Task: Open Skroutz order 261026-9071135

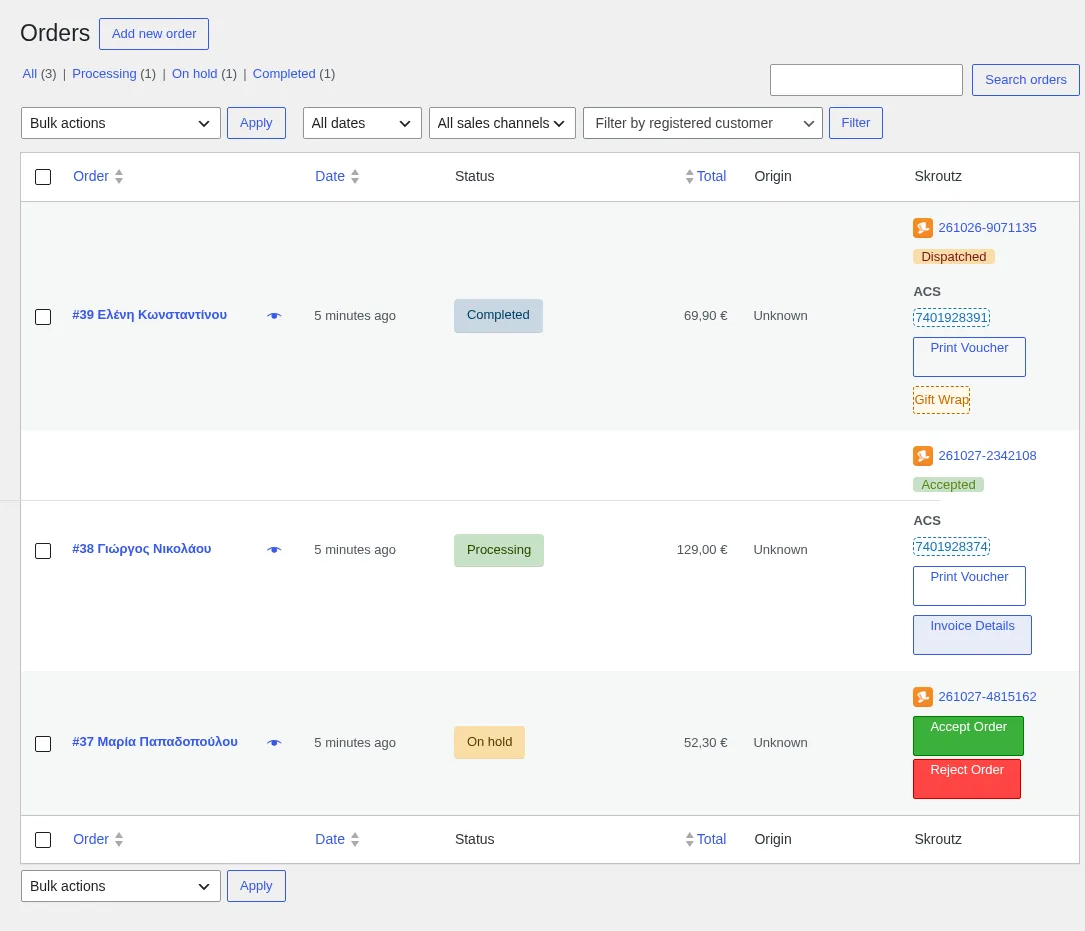Action: [x=987, y=228]
